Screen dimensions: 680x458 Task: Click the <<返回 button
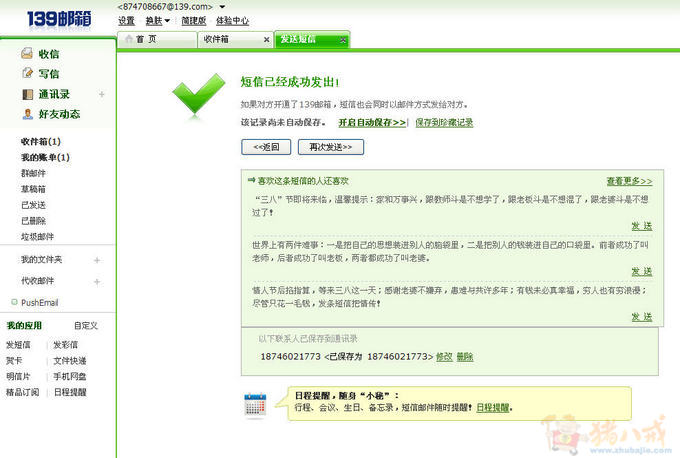(266, 147)
